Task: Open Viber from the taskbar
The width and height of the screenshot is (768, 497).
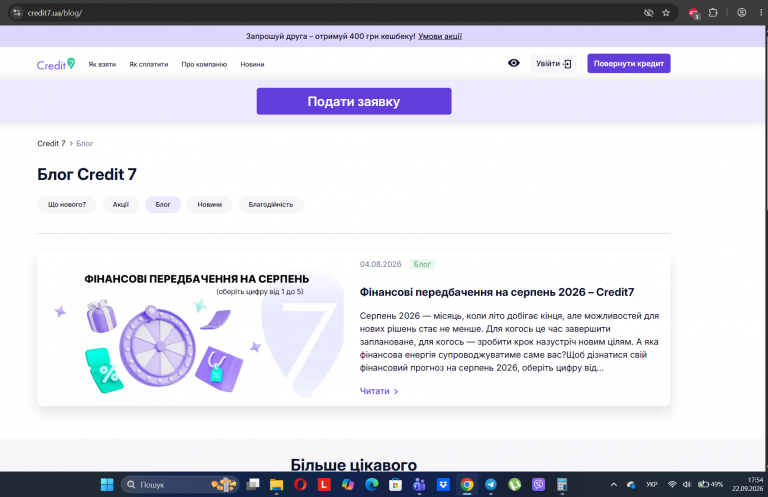Action: click(538, 485)
